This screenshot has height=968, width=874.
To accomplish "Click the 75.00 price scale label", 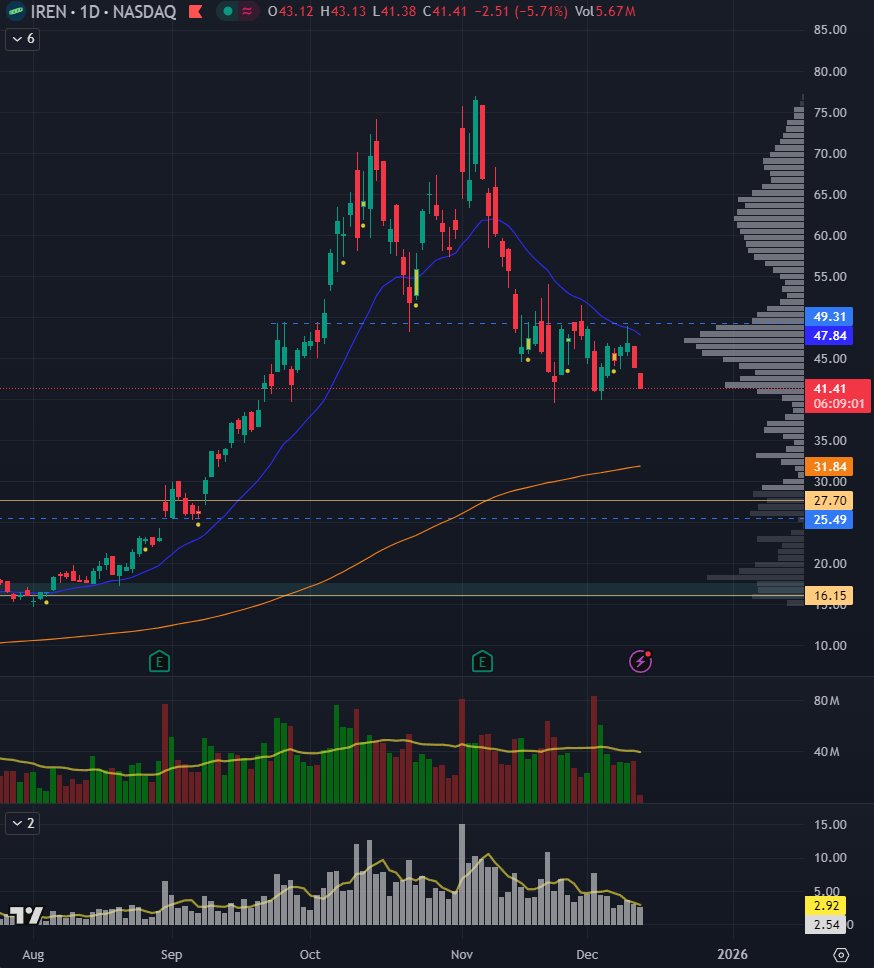I will [830, 112].
